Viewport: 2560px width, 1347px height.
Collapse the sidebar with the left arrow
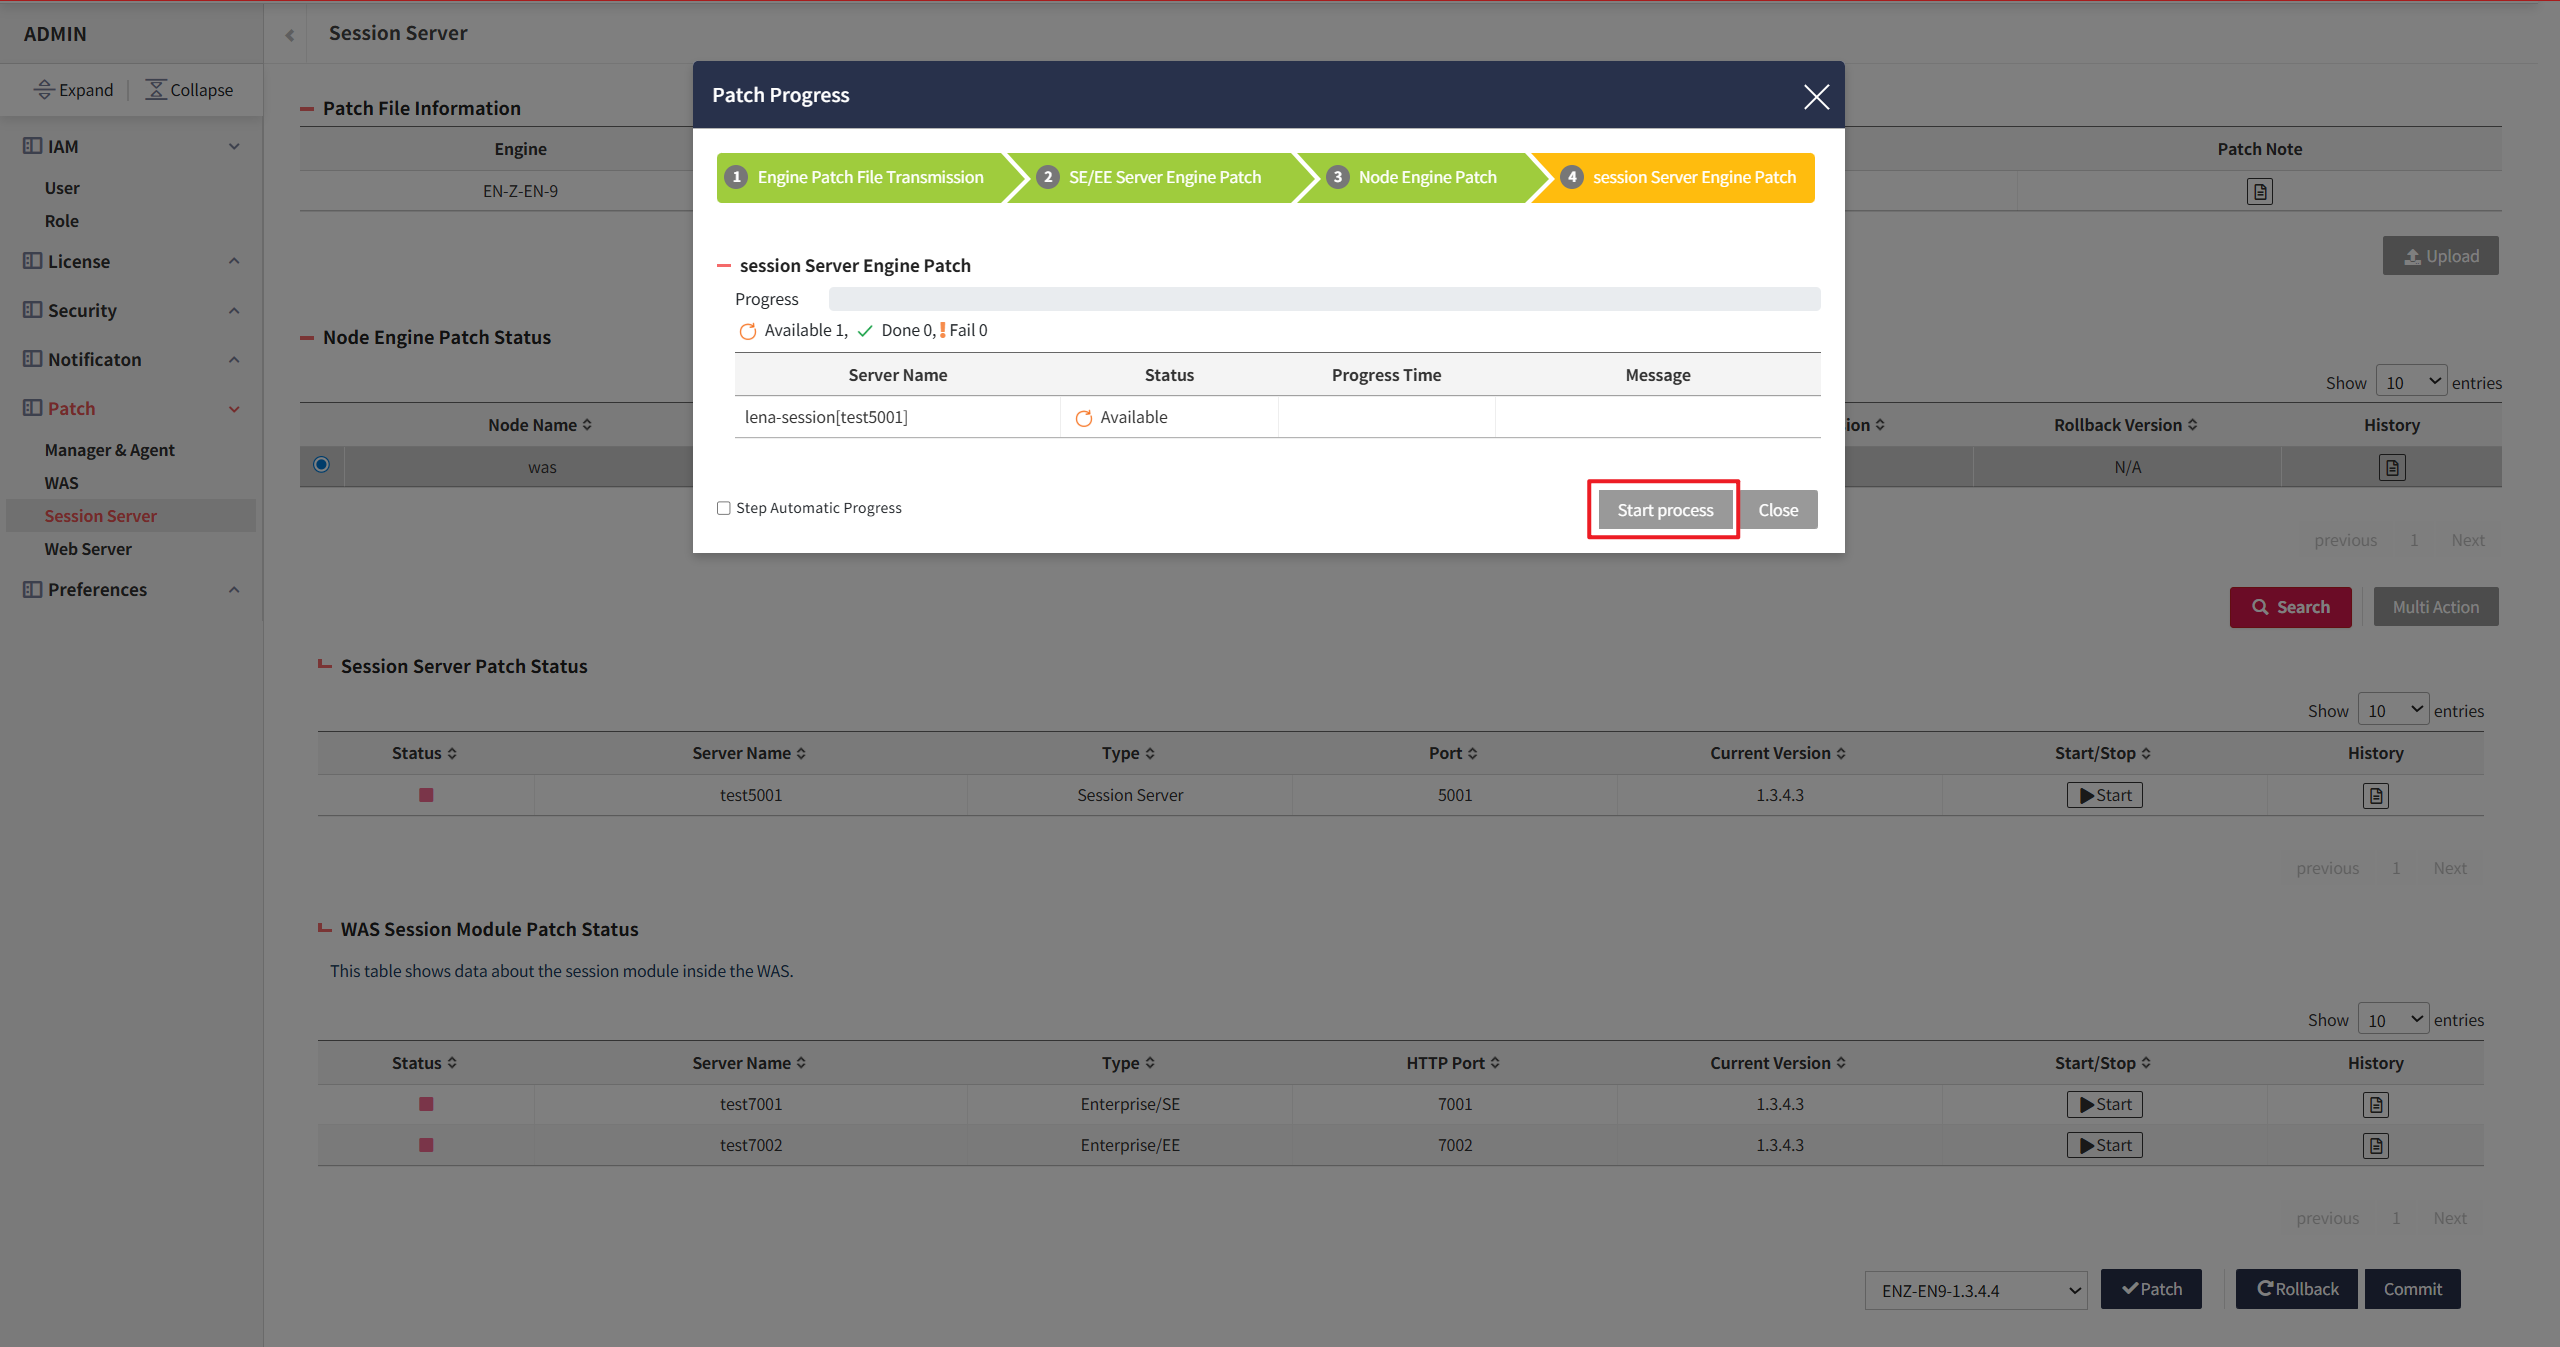pos(290,35)
